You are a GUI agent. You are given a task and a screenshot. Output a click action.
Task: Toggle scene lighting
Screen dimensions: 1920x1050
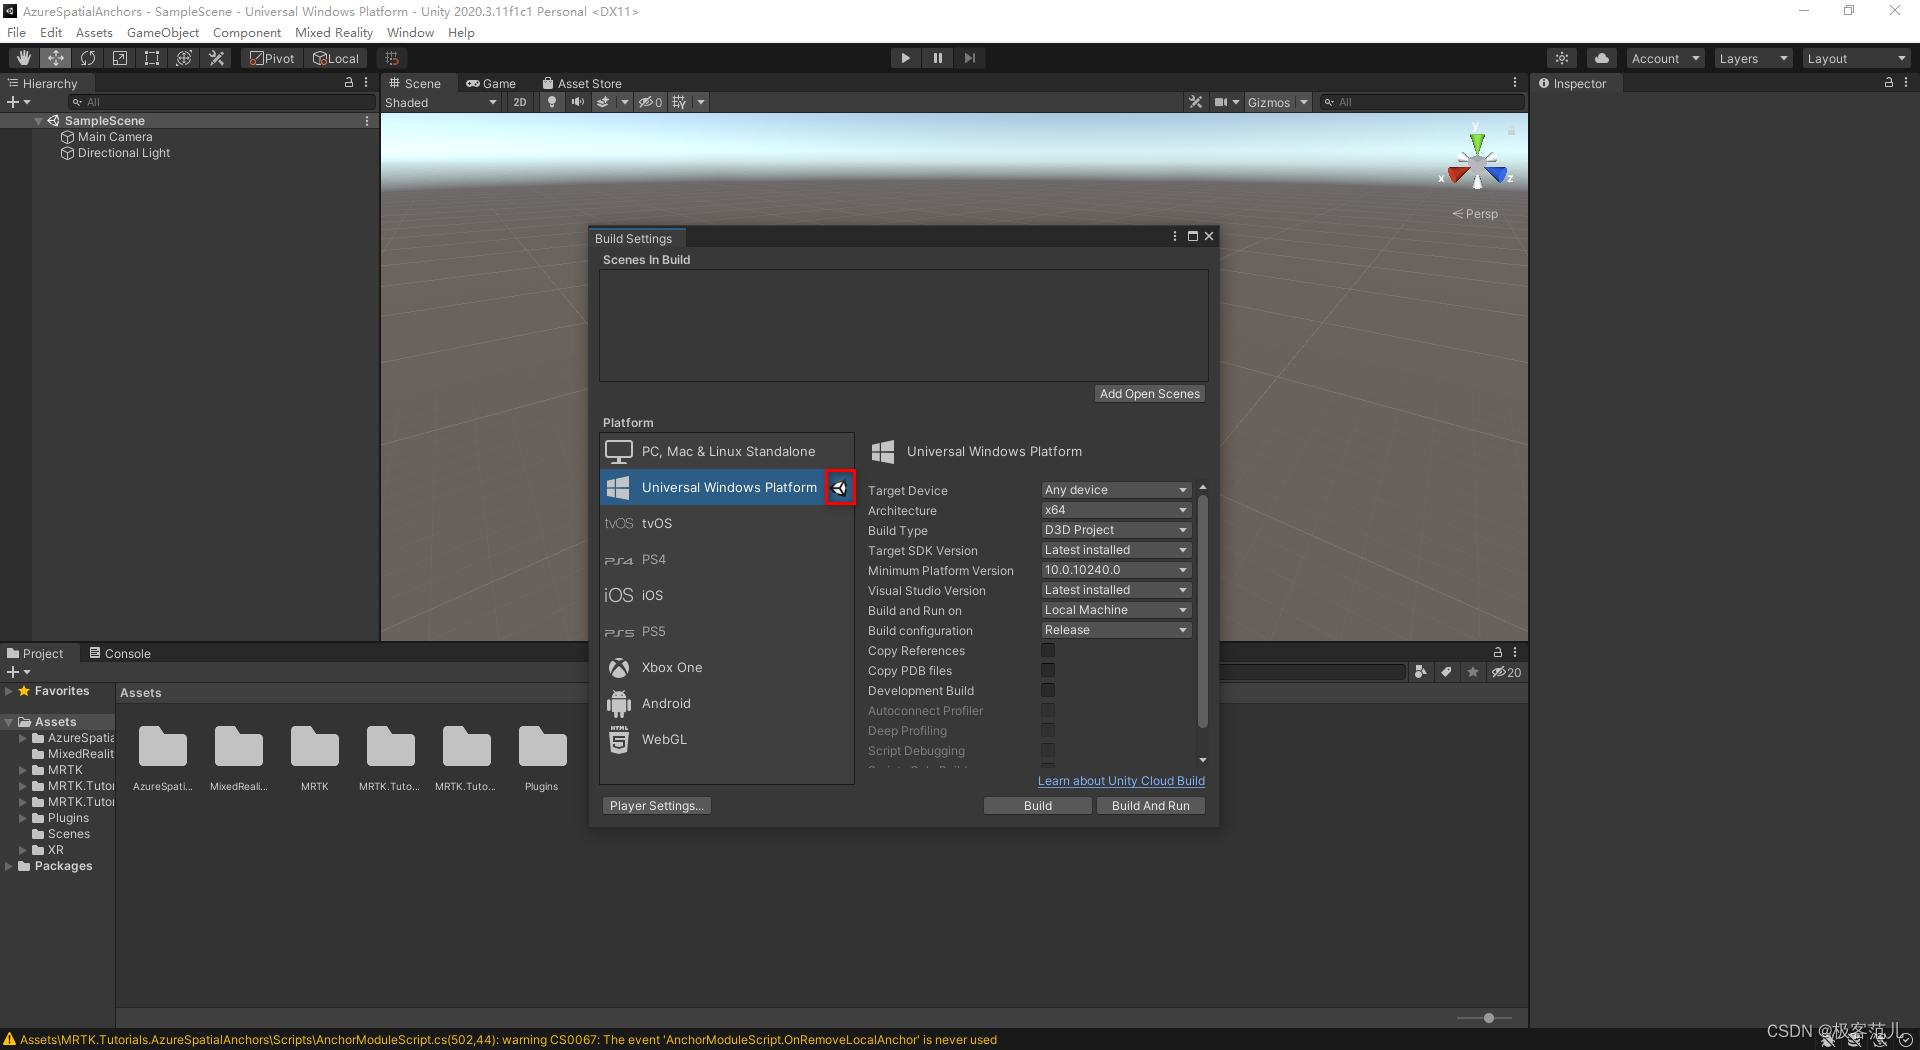[x=552, y=102]
